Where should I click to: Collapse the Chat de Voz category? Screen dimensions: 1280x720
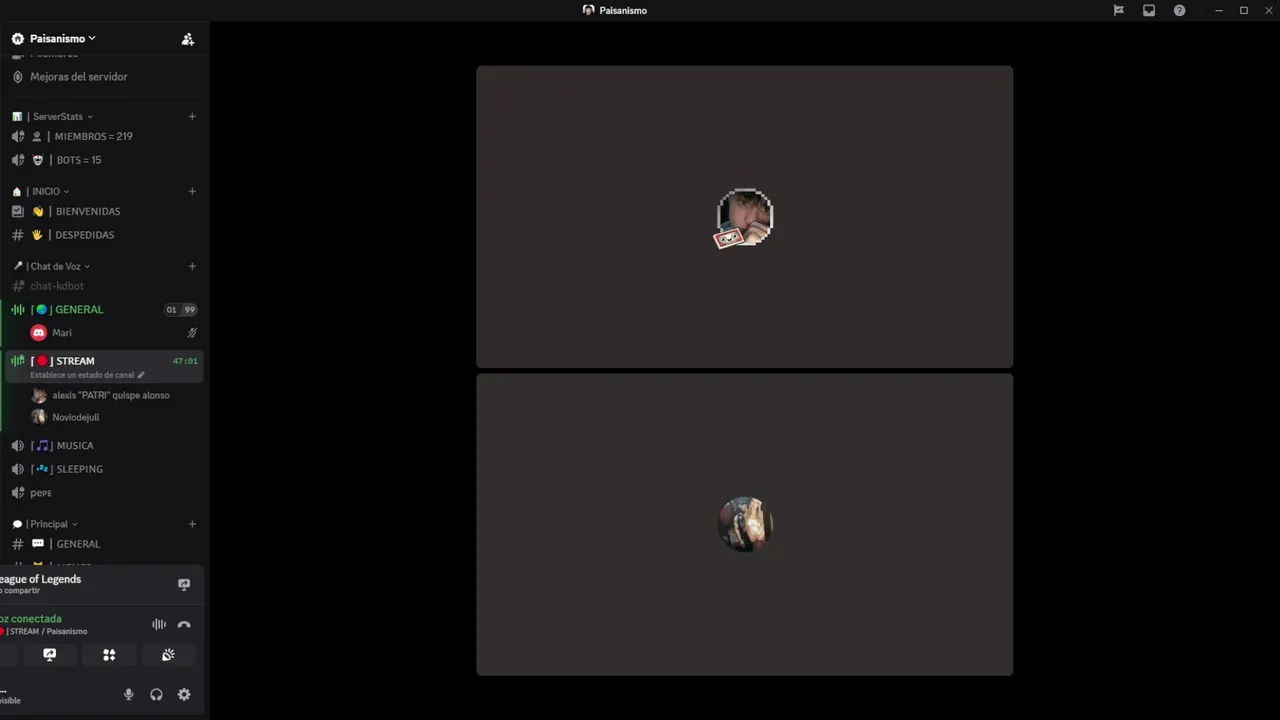pyautogui.click(x=60, y=267)
